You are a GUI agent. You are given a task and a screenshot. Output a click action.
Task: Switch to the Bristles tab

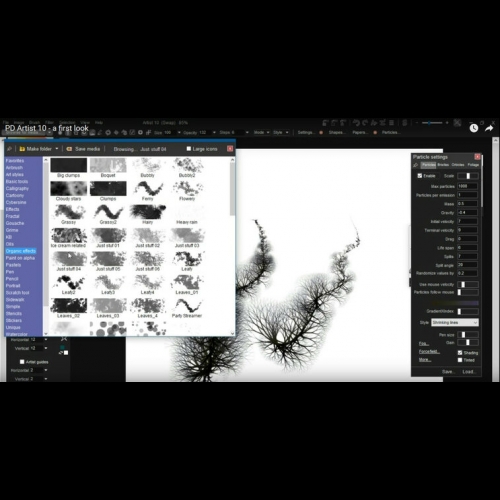tap(443, 165)
